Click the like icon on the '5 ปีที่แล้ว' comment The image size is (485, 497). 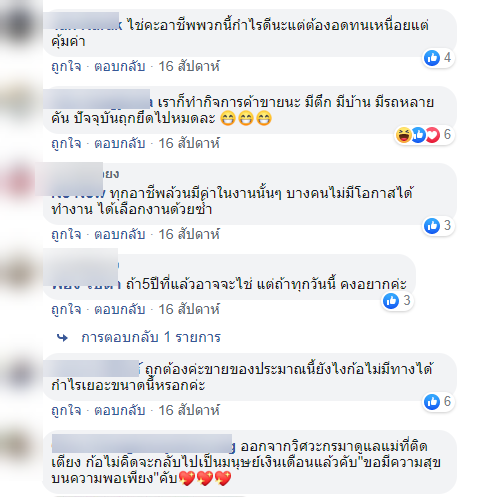click(391, 301)
